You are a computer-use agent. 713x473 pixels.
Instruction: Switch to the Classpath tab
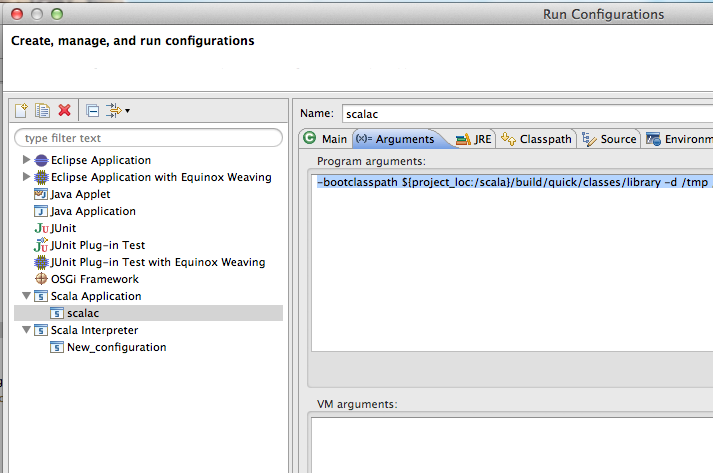pyautogui.click(x=537, y=139)
